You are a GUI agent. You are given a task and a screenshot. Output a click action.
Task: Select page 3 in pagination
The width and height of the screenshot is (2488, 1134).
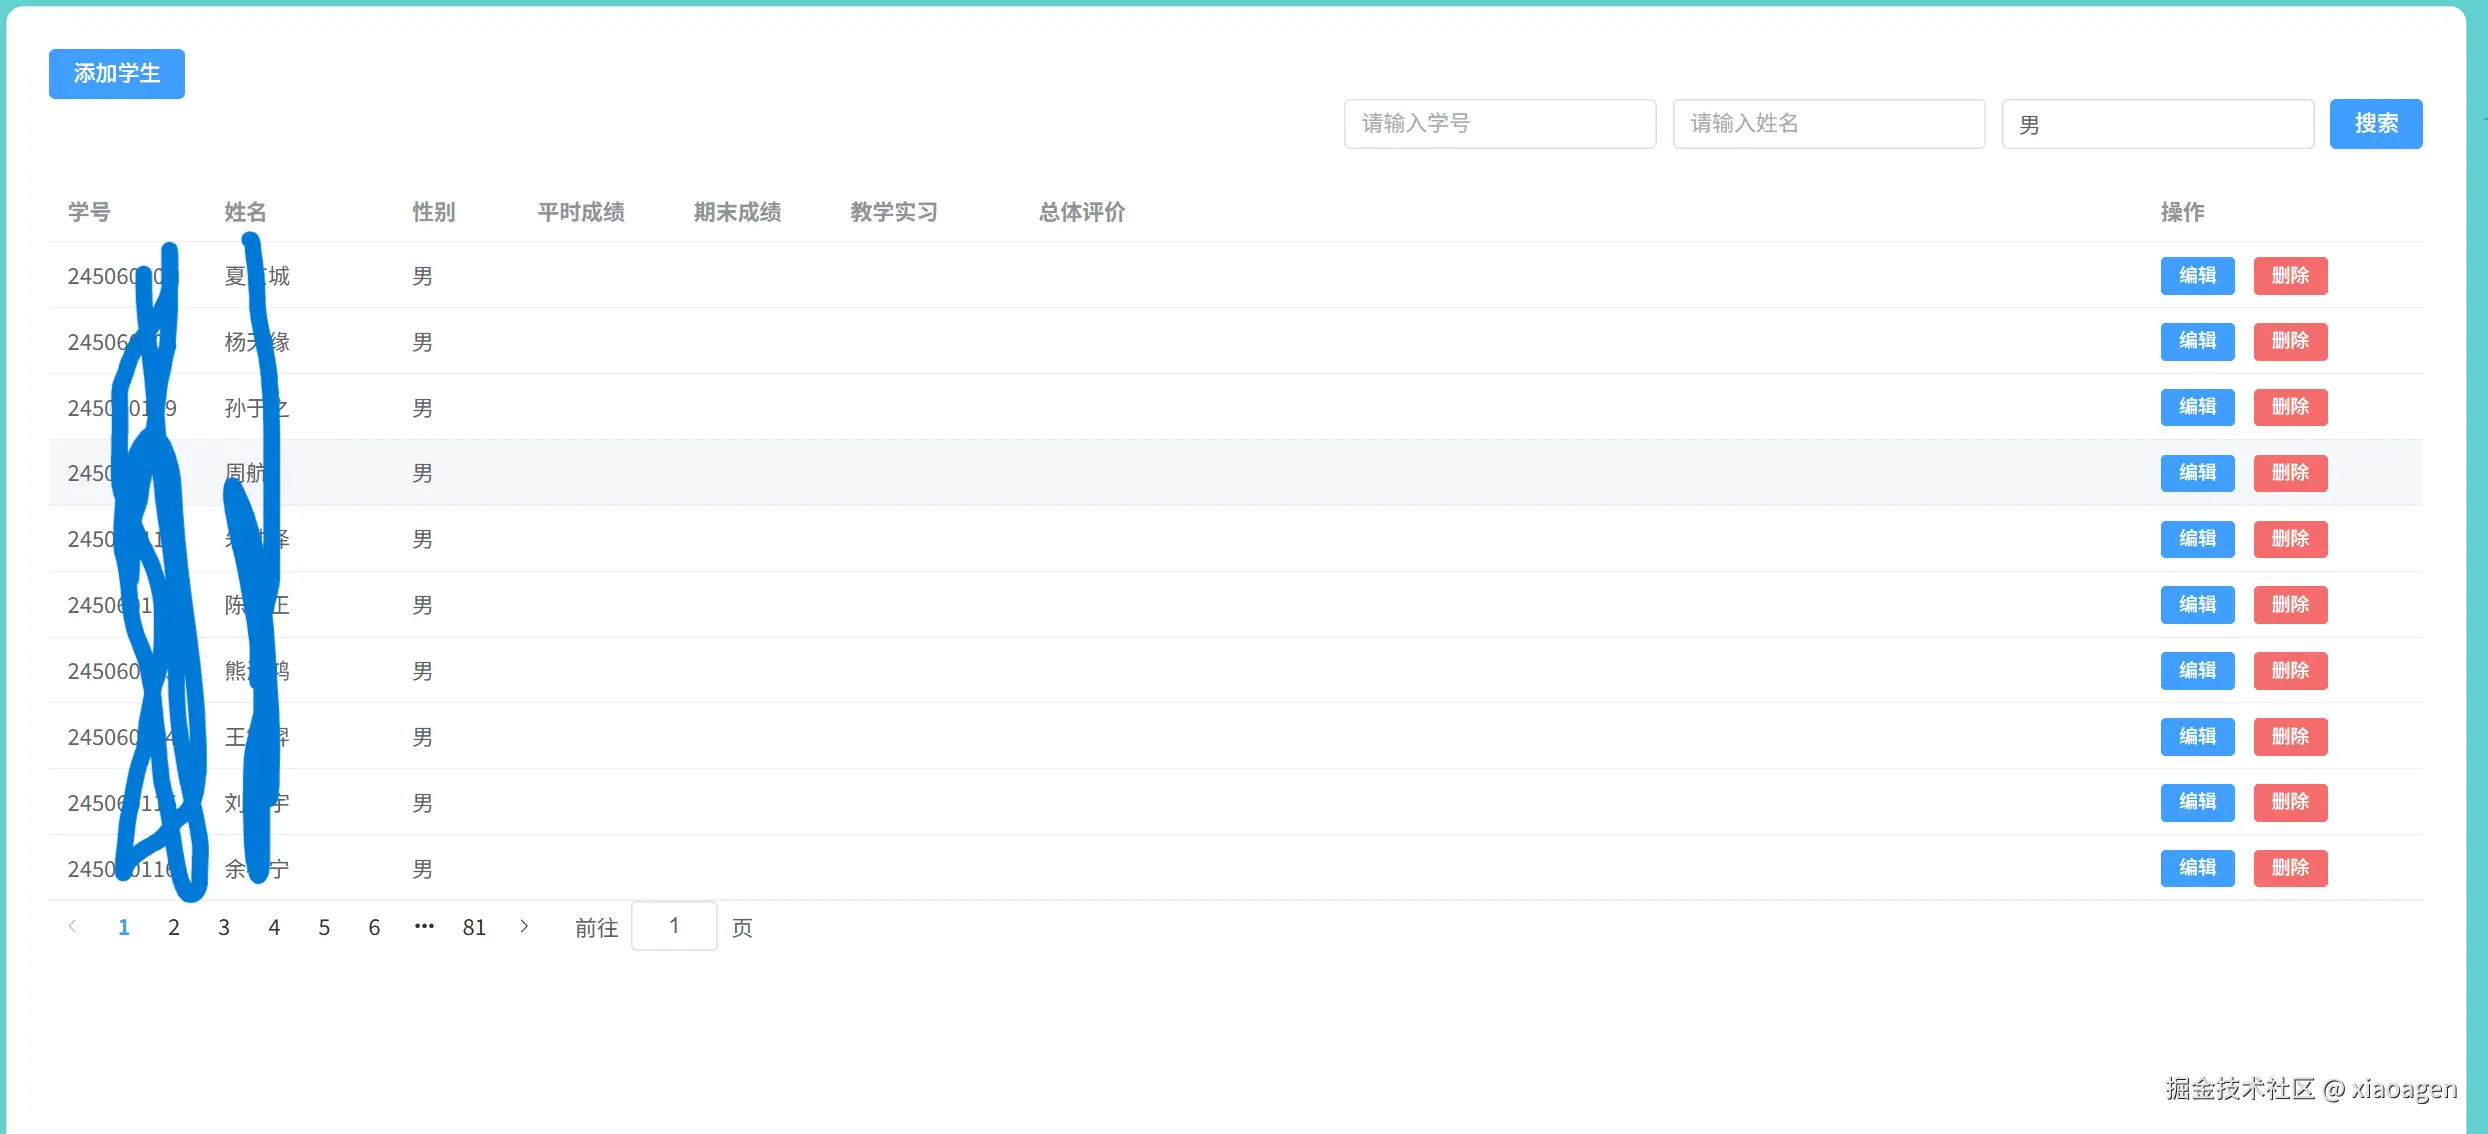[x=223, y=926]
